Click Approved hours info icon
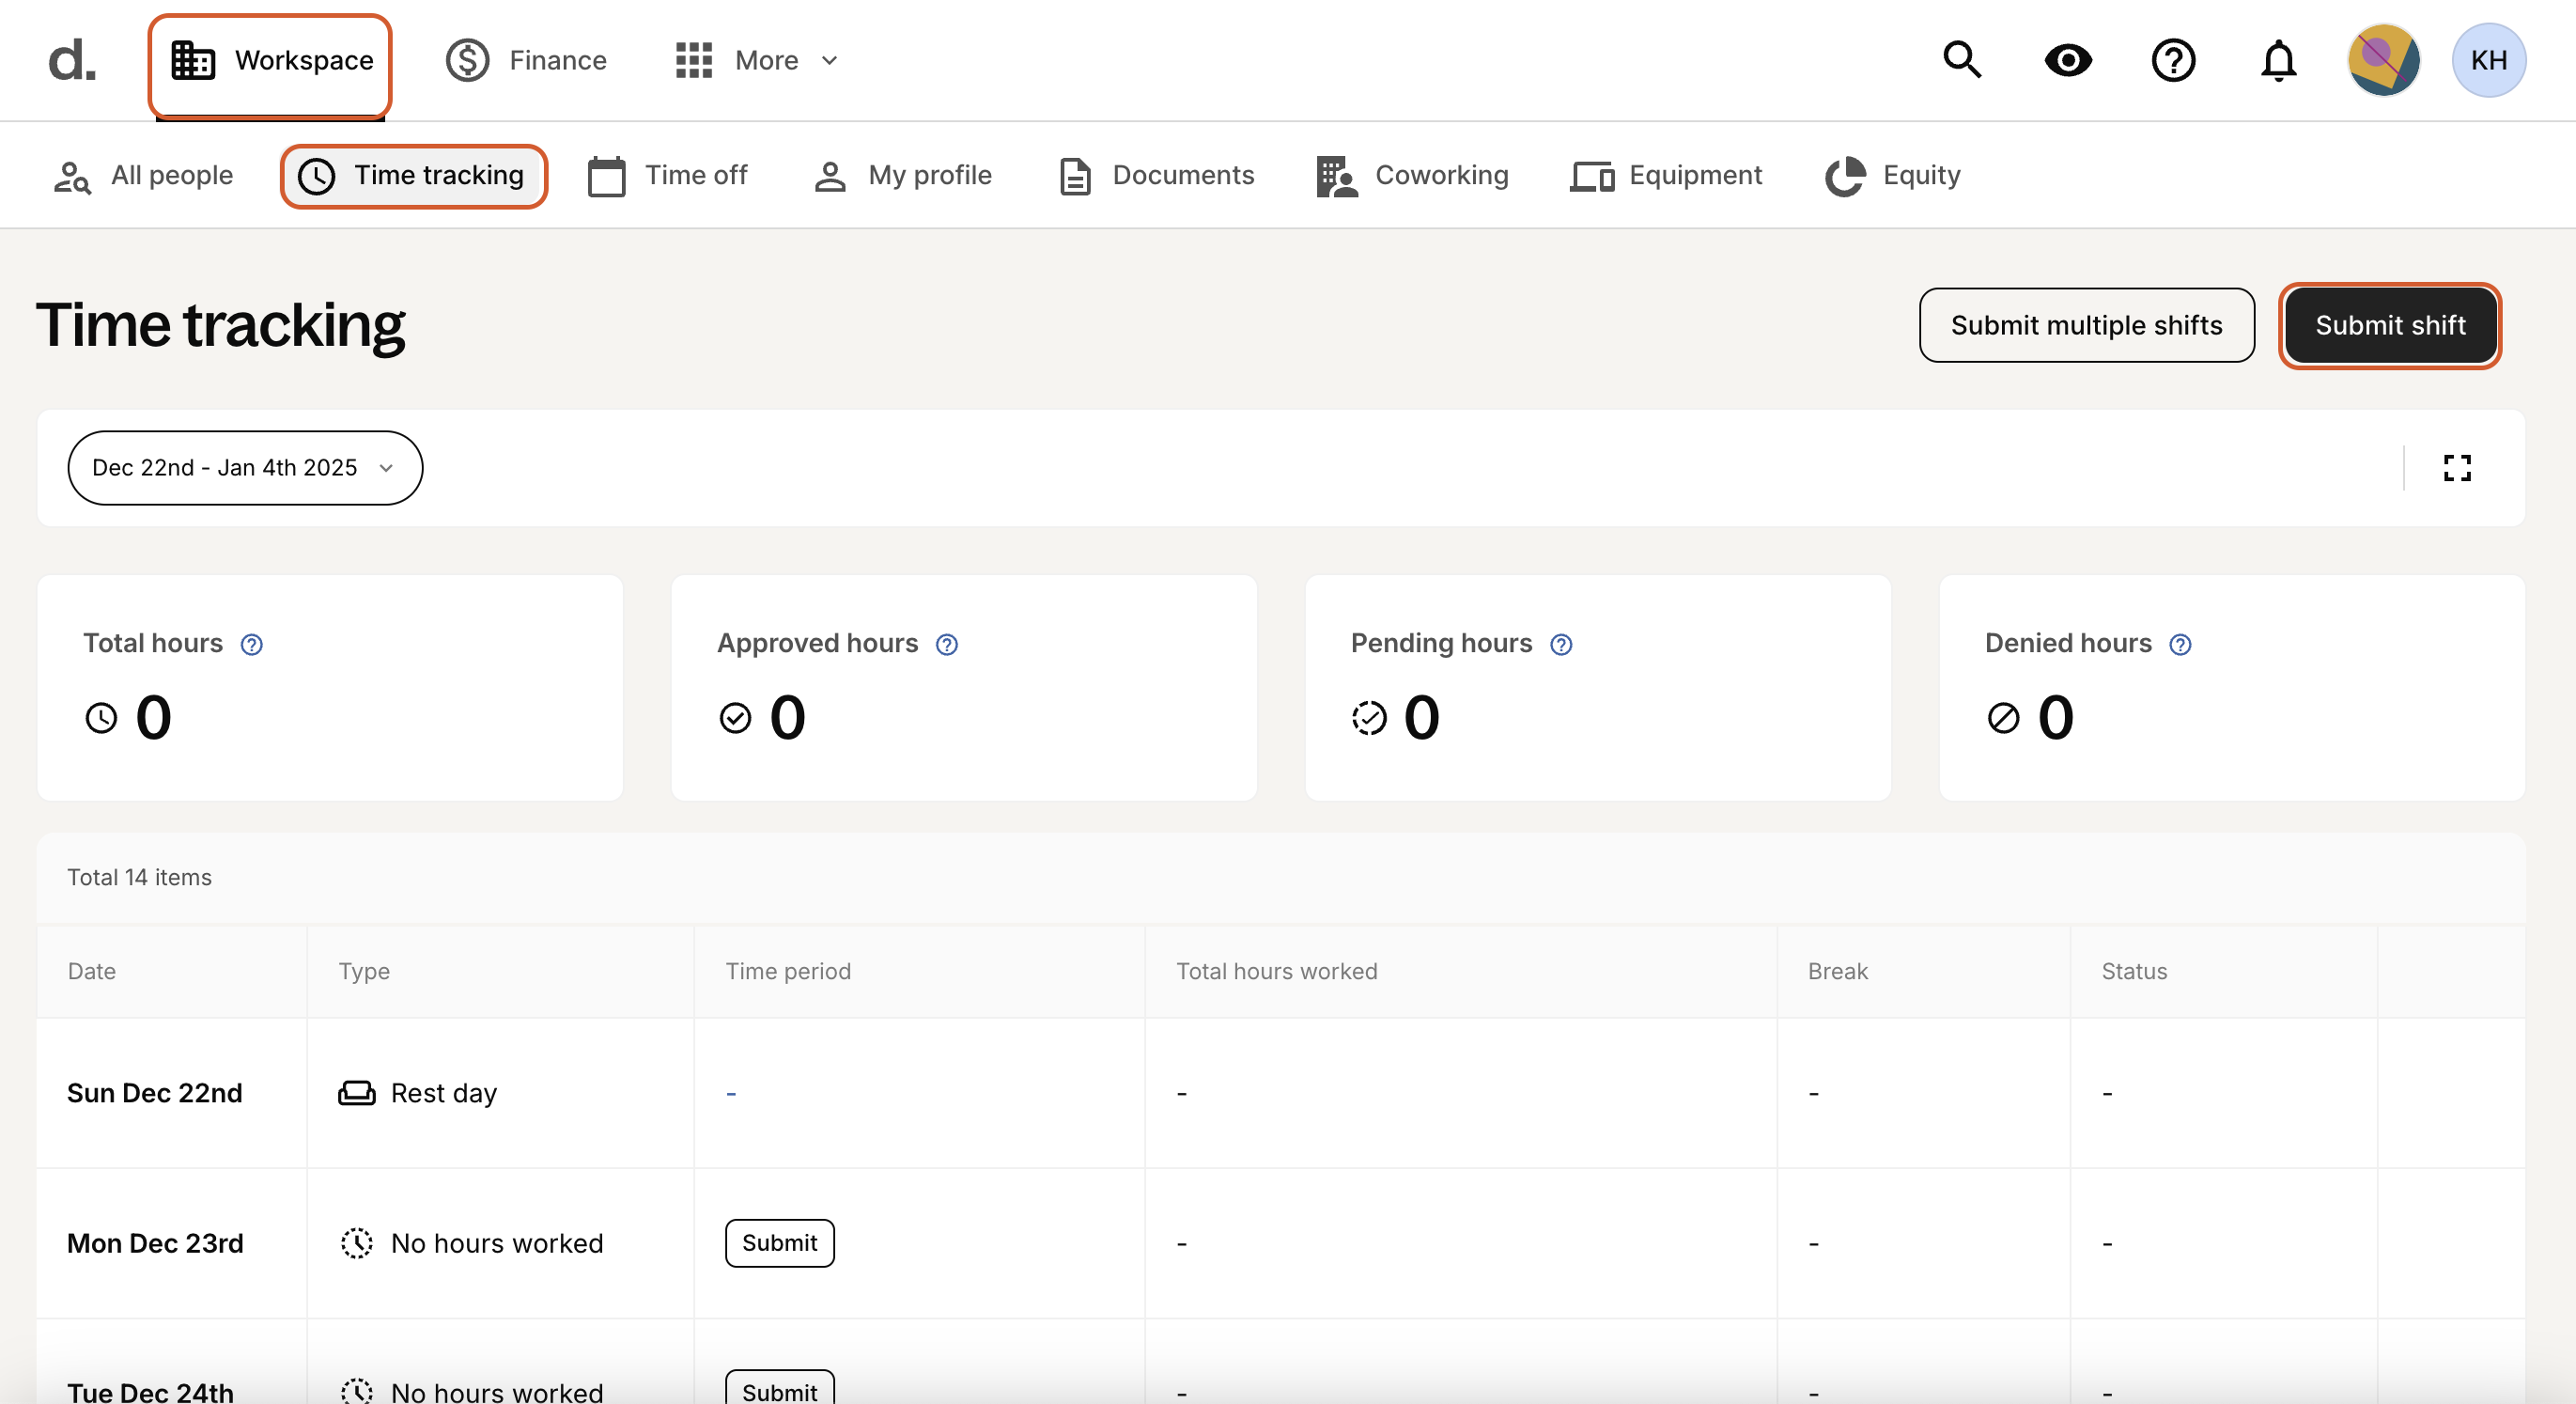The image size is (2576, 1404). pyautogui.click(x=946, y=645)
